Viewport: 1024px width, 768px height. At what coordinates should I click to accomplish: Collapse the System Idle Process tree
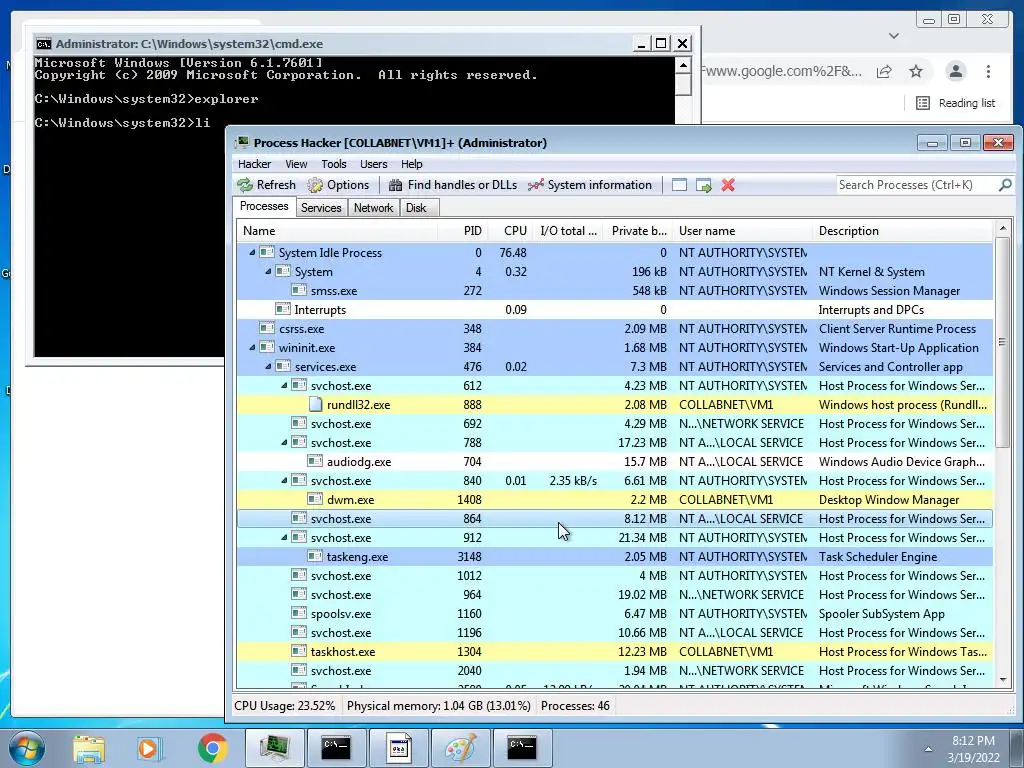tap(252, 252)
